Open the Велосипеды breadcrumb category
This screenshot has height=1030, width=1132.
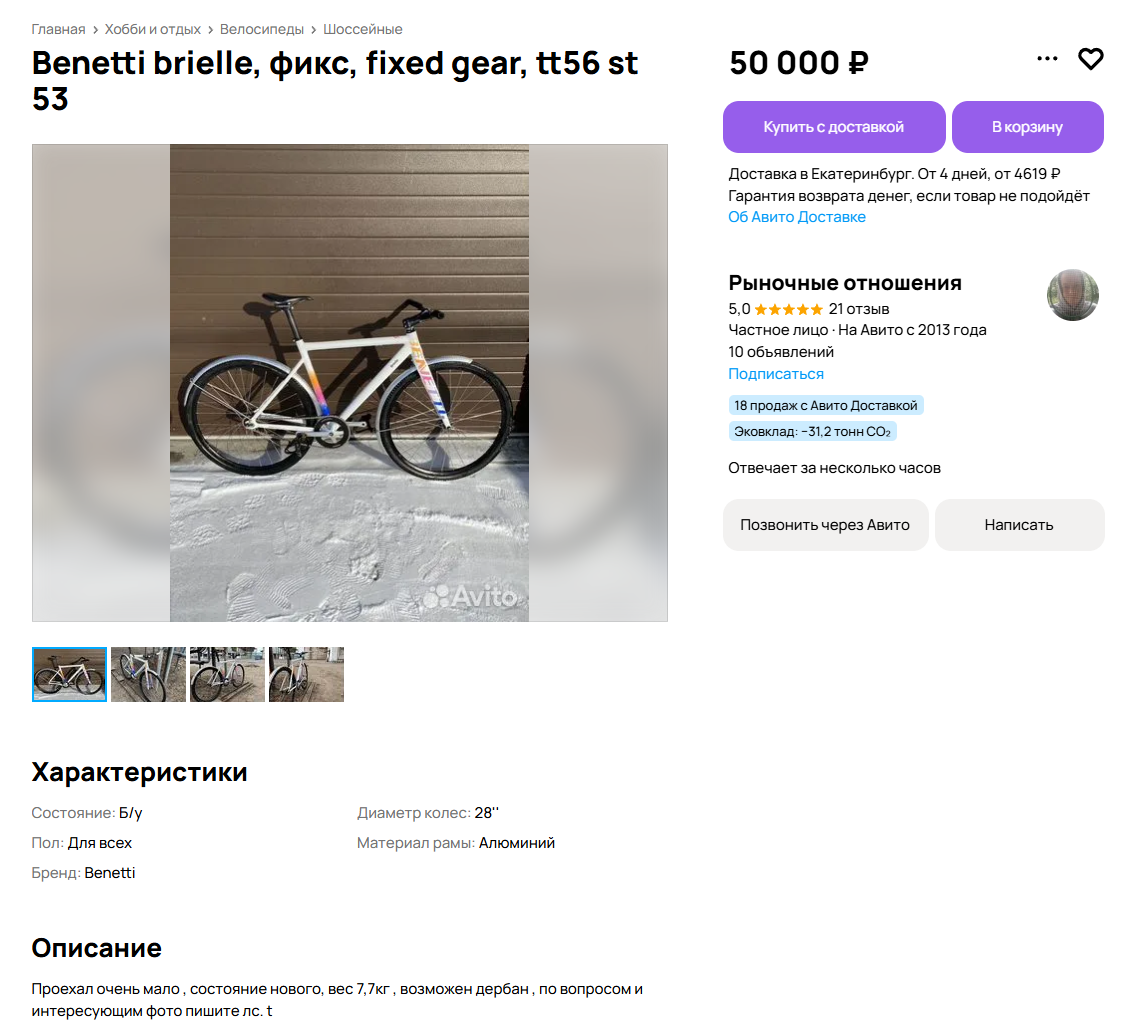(x=261, y=30)
